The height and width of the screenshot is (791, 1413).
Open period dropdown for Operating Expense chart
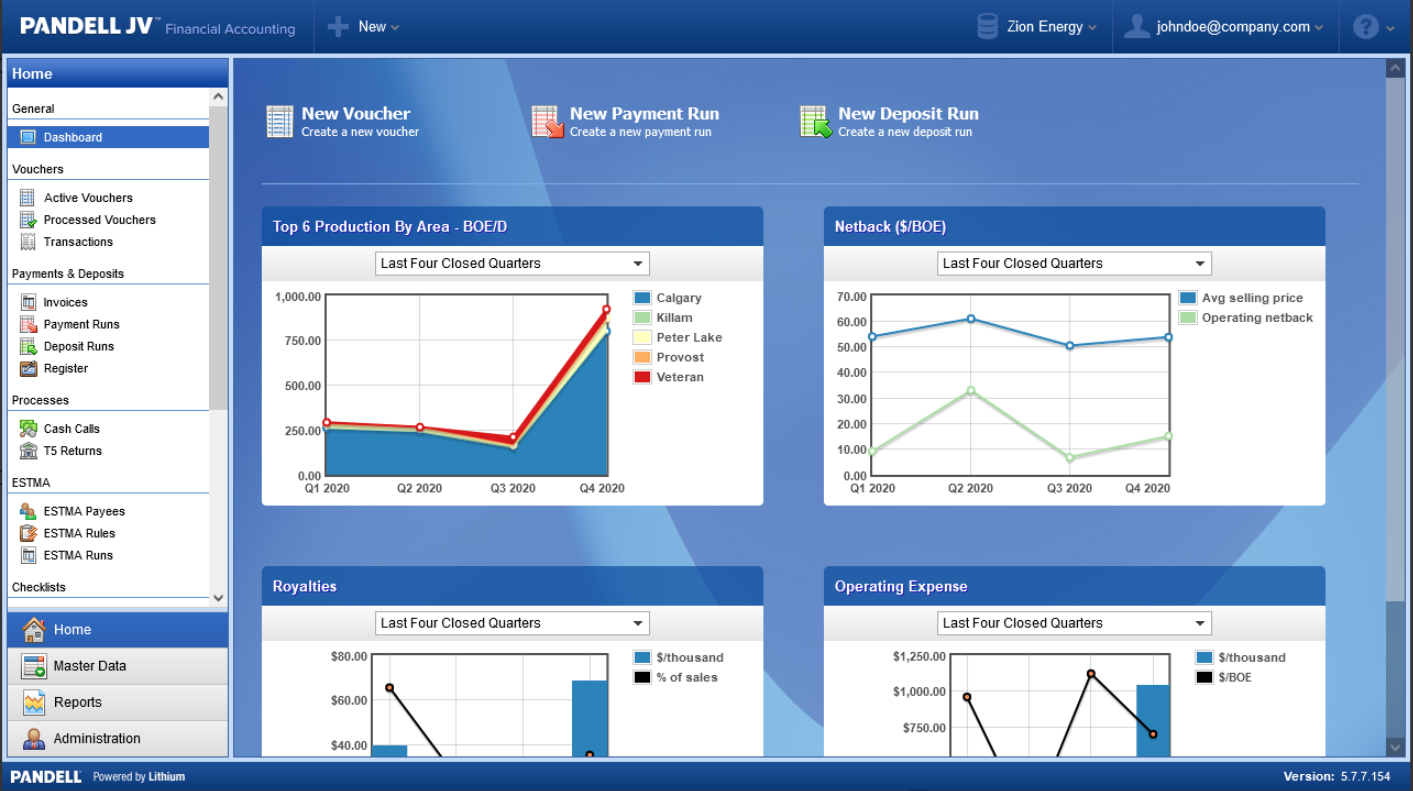coord(1074,623)
